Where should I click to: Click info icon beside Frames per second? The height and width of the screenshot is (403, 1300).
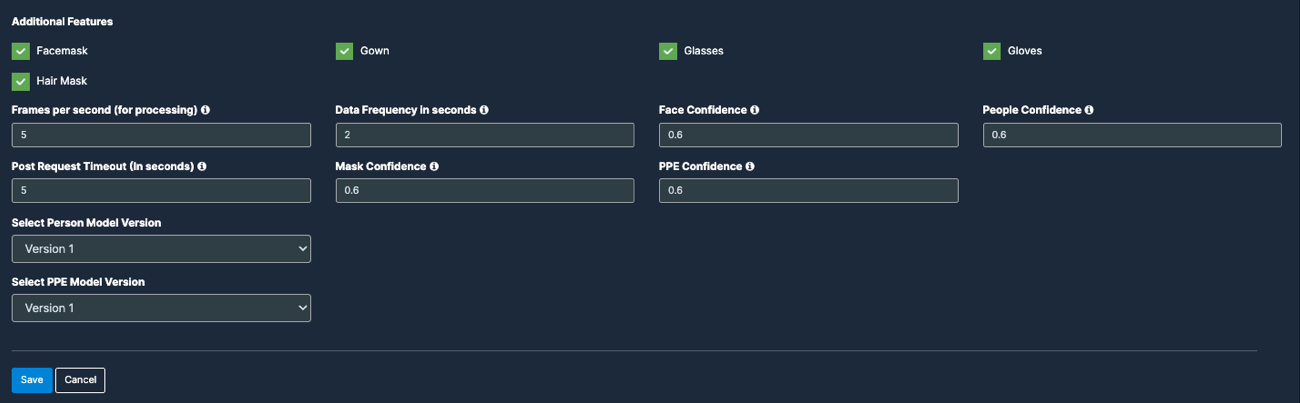point(205,110)
